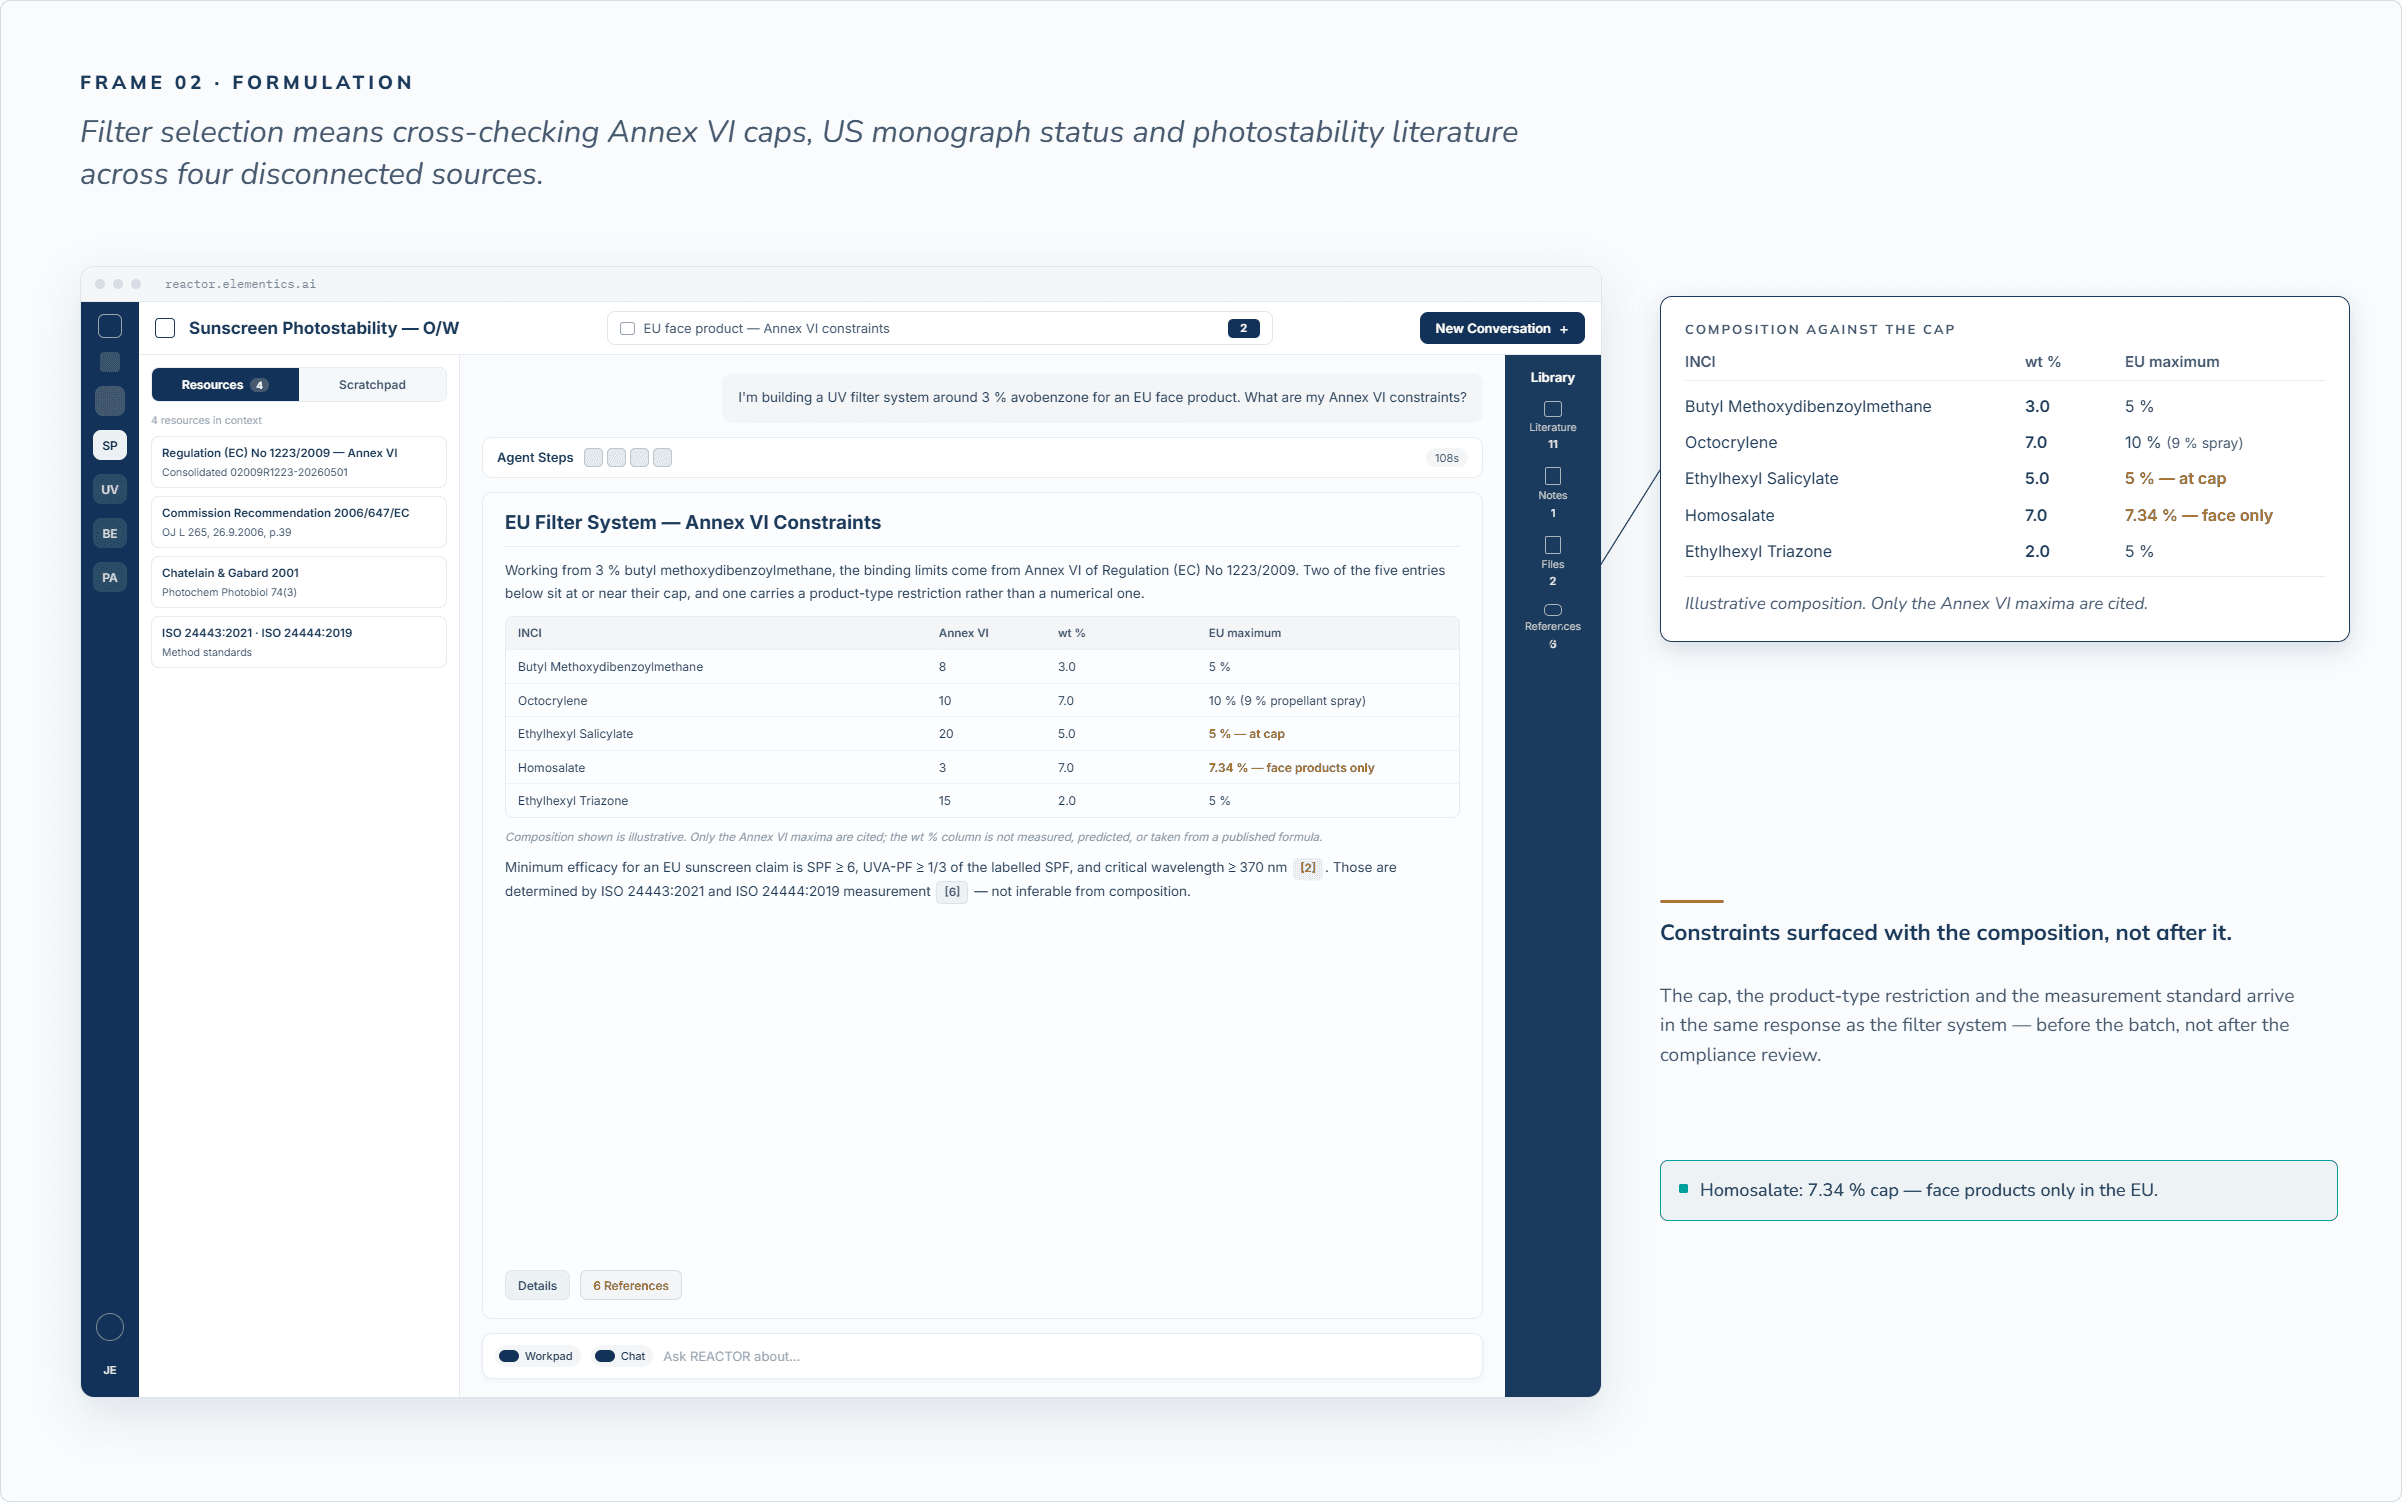The width and height of the screenshot is (2402, 1502).
Task: Open the JE user profile initials
Action: [x=110, y=1370]
